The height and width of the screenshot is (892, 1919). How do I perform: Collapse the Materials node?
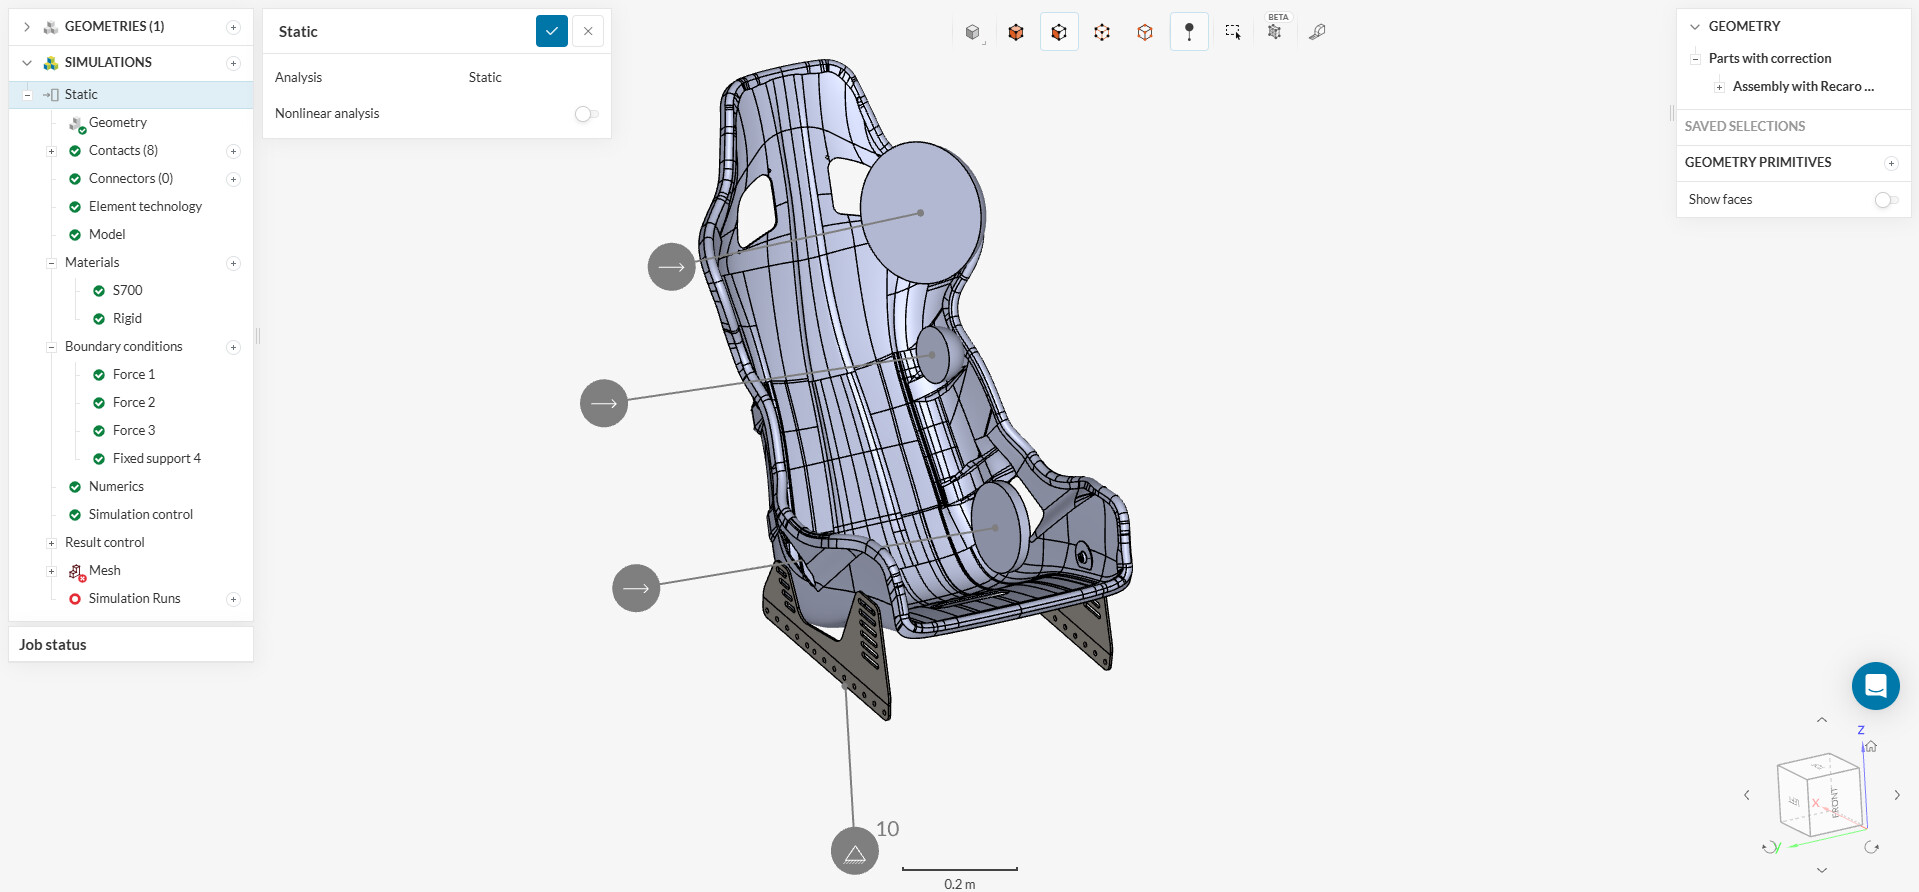coord(51,263)
